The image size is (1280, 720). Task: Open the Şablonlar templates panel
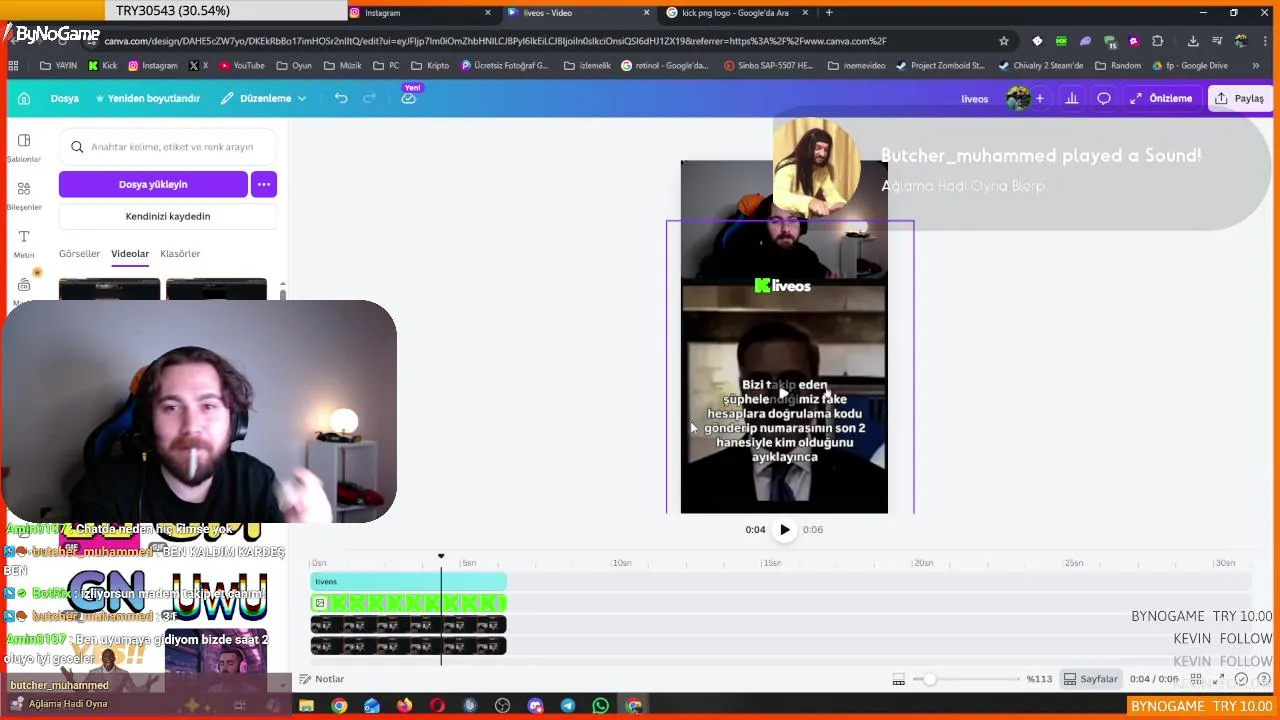pos(24,147)
